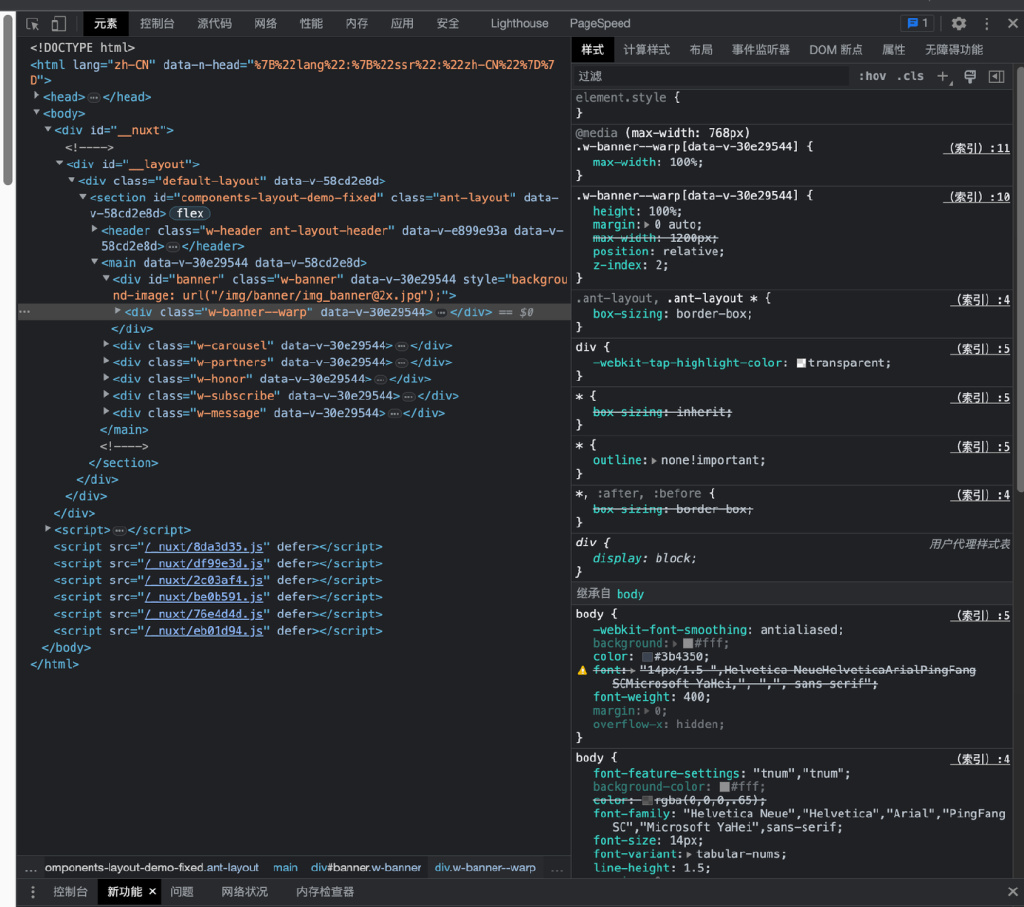Click the #3b4350 color swatch
The width and height of the screenshot is (1024, 907).
647,656
